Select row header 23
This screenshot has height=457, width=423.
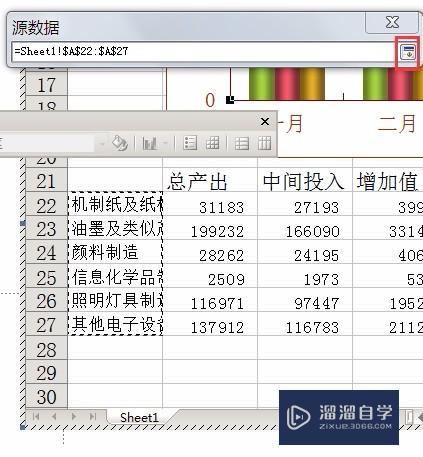tap(47, 228)
